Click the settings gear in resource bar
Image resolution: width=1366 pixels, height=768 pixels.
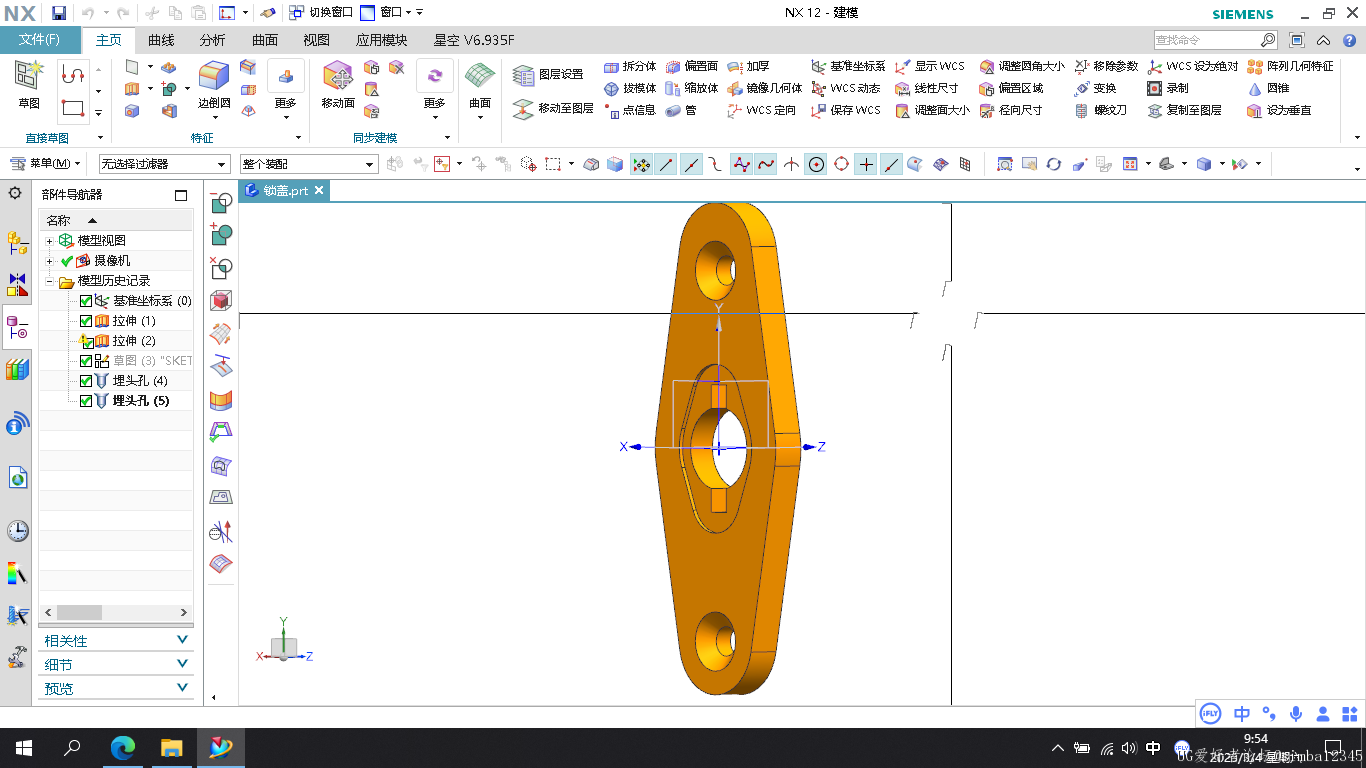(x=15, y=193)
